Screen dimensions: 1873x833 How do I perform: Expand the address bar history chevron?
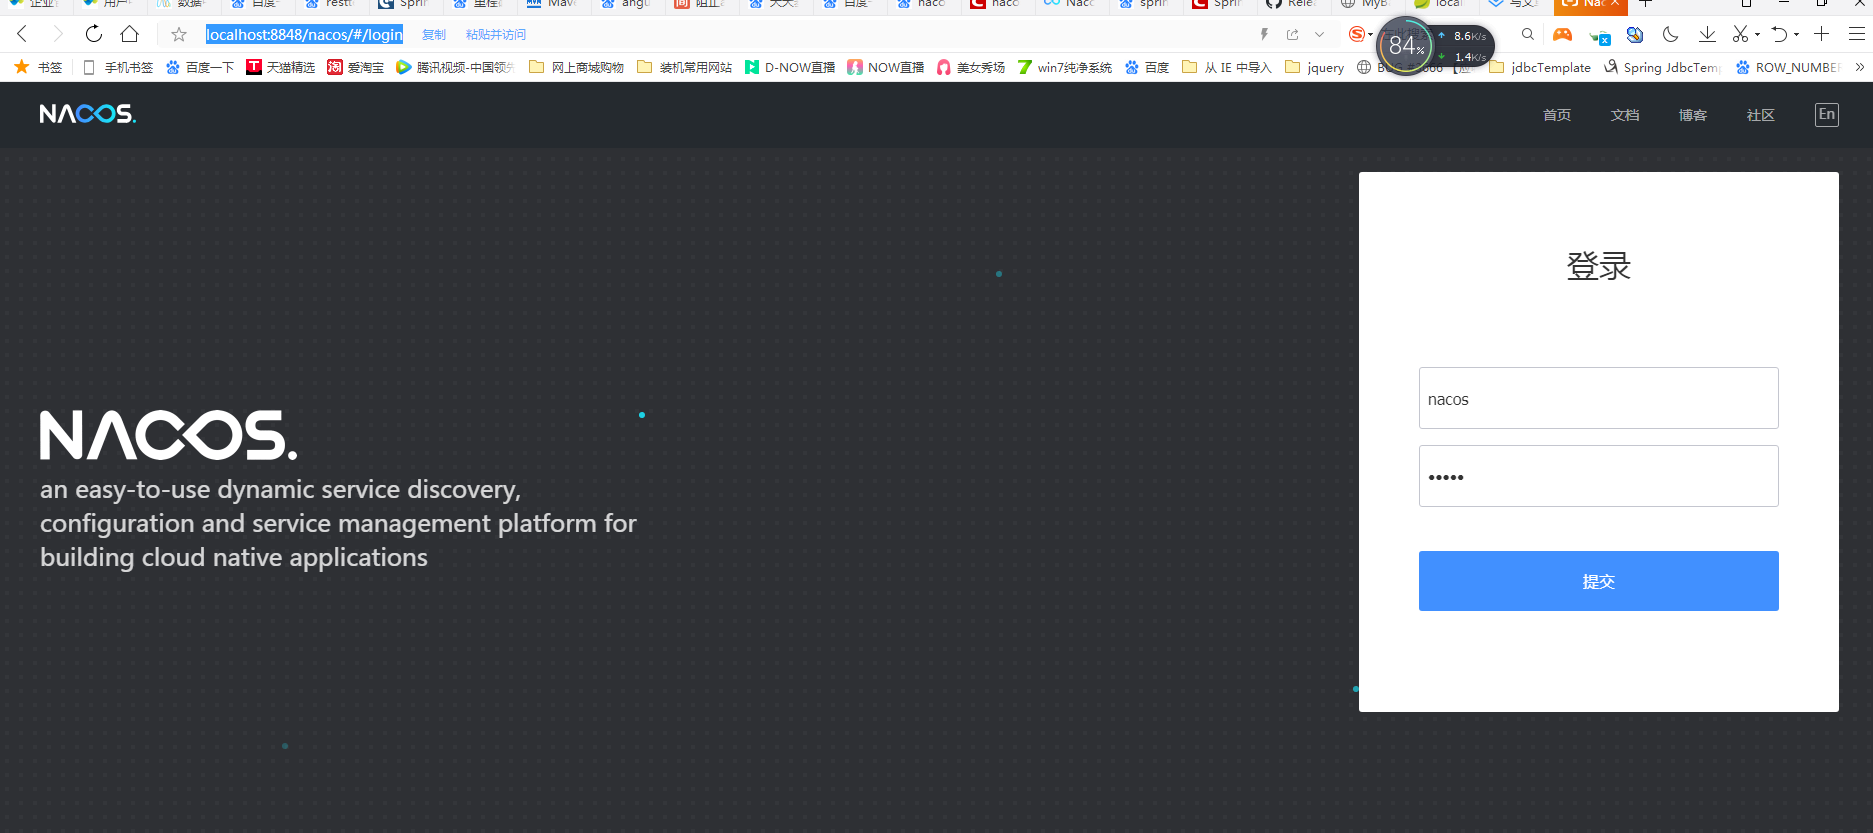pos(1320,34)
